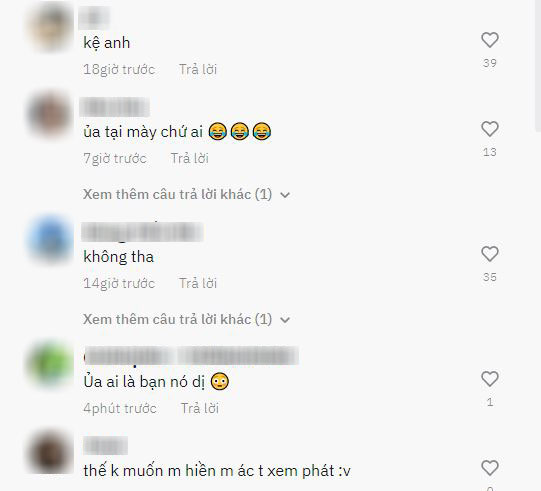Expand more replies under the 7giờ trước comment

pos(186,195)
